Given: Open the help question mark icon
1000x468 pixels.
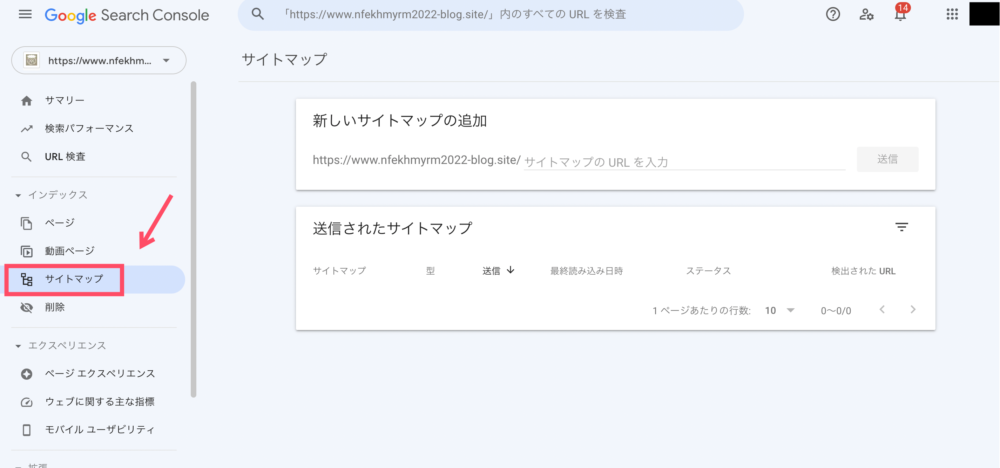Looking at the screenshot, I should tap(833, 15).
